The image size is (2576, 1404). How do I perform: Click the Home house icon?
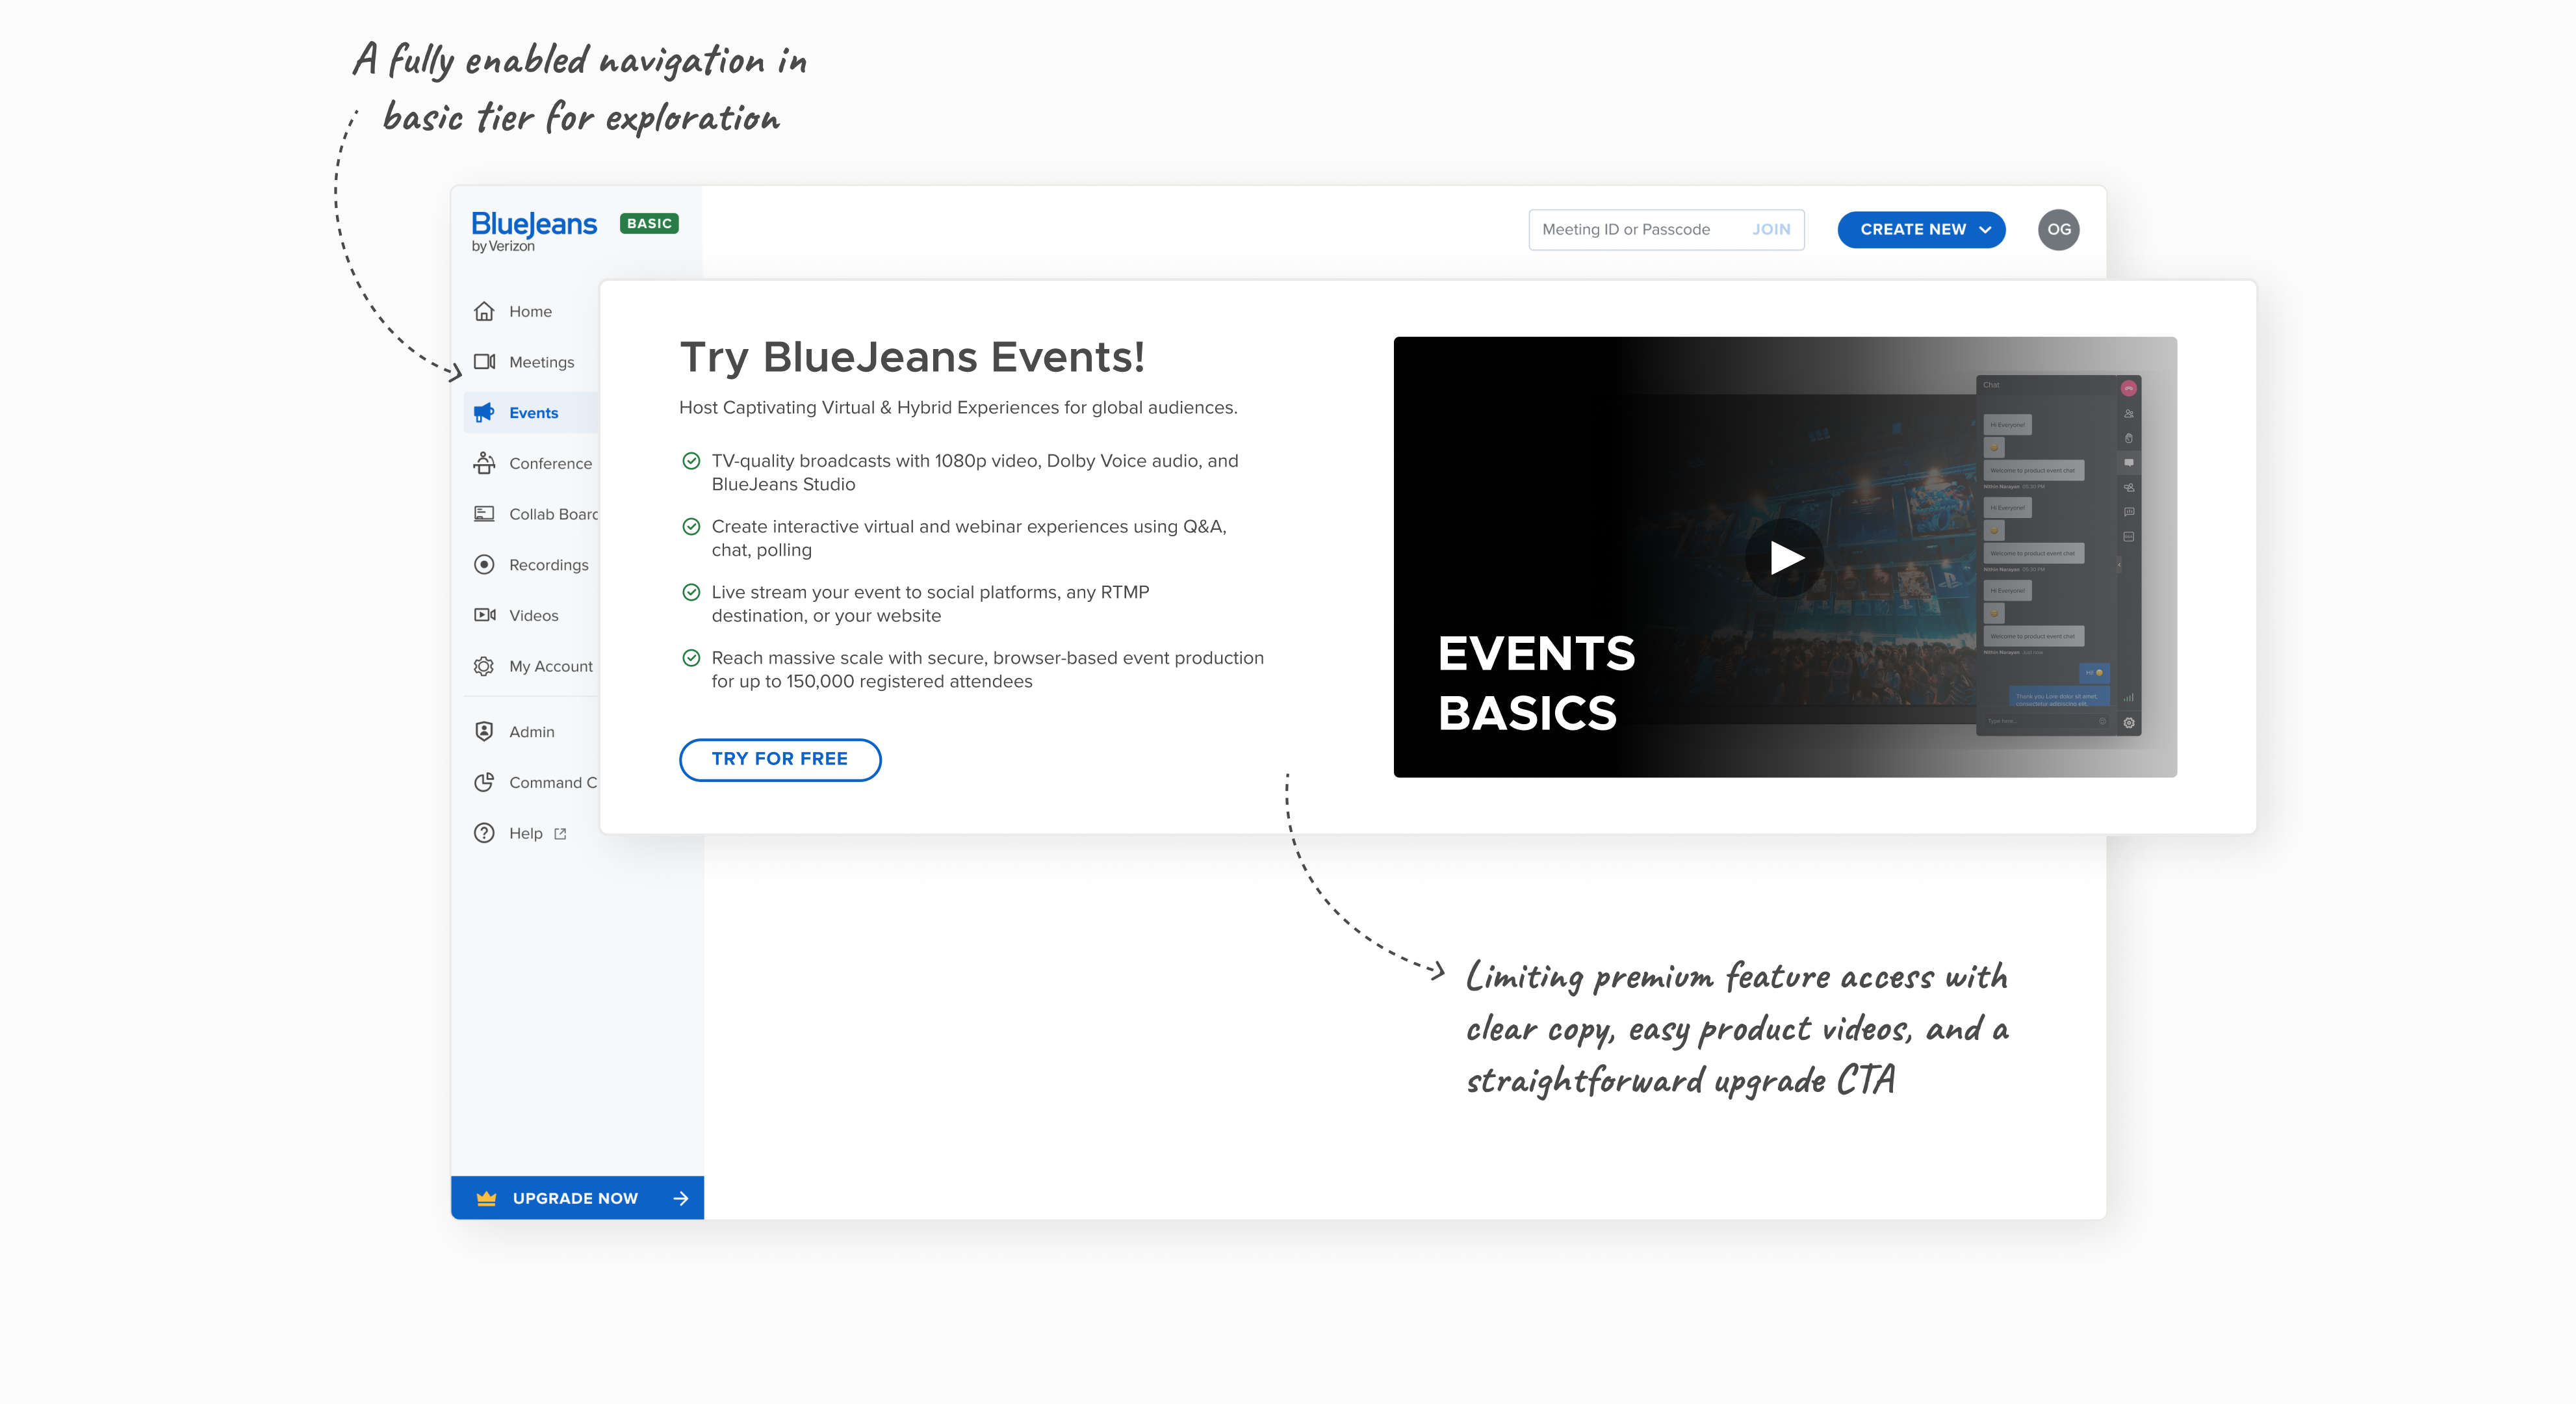484,311
